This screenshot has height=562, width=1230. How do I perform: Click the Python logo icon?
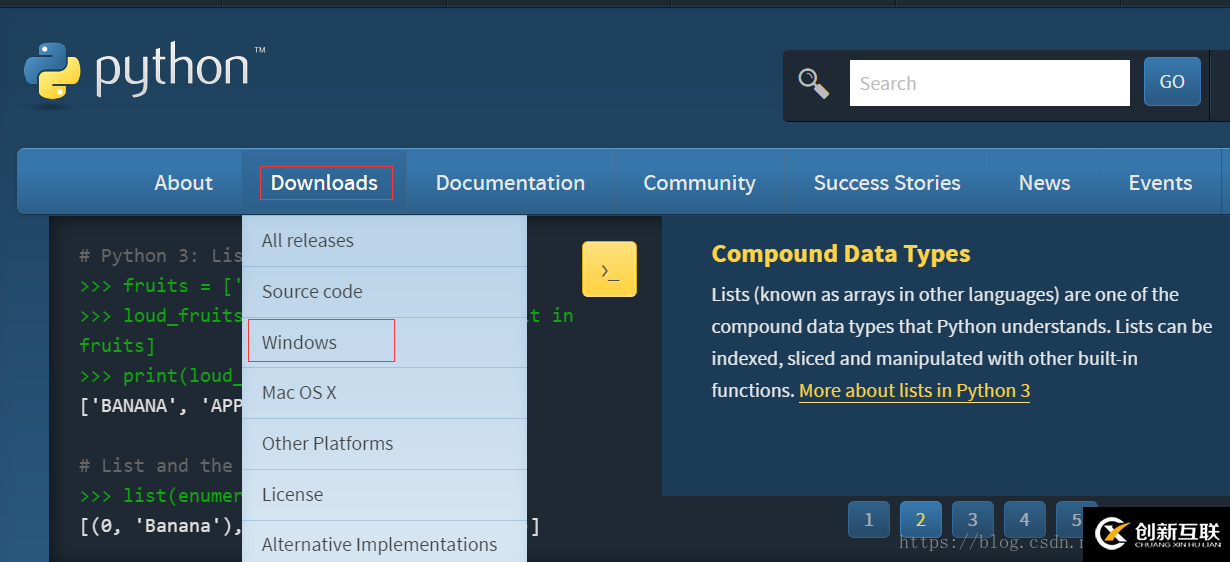tap(52, 73)
